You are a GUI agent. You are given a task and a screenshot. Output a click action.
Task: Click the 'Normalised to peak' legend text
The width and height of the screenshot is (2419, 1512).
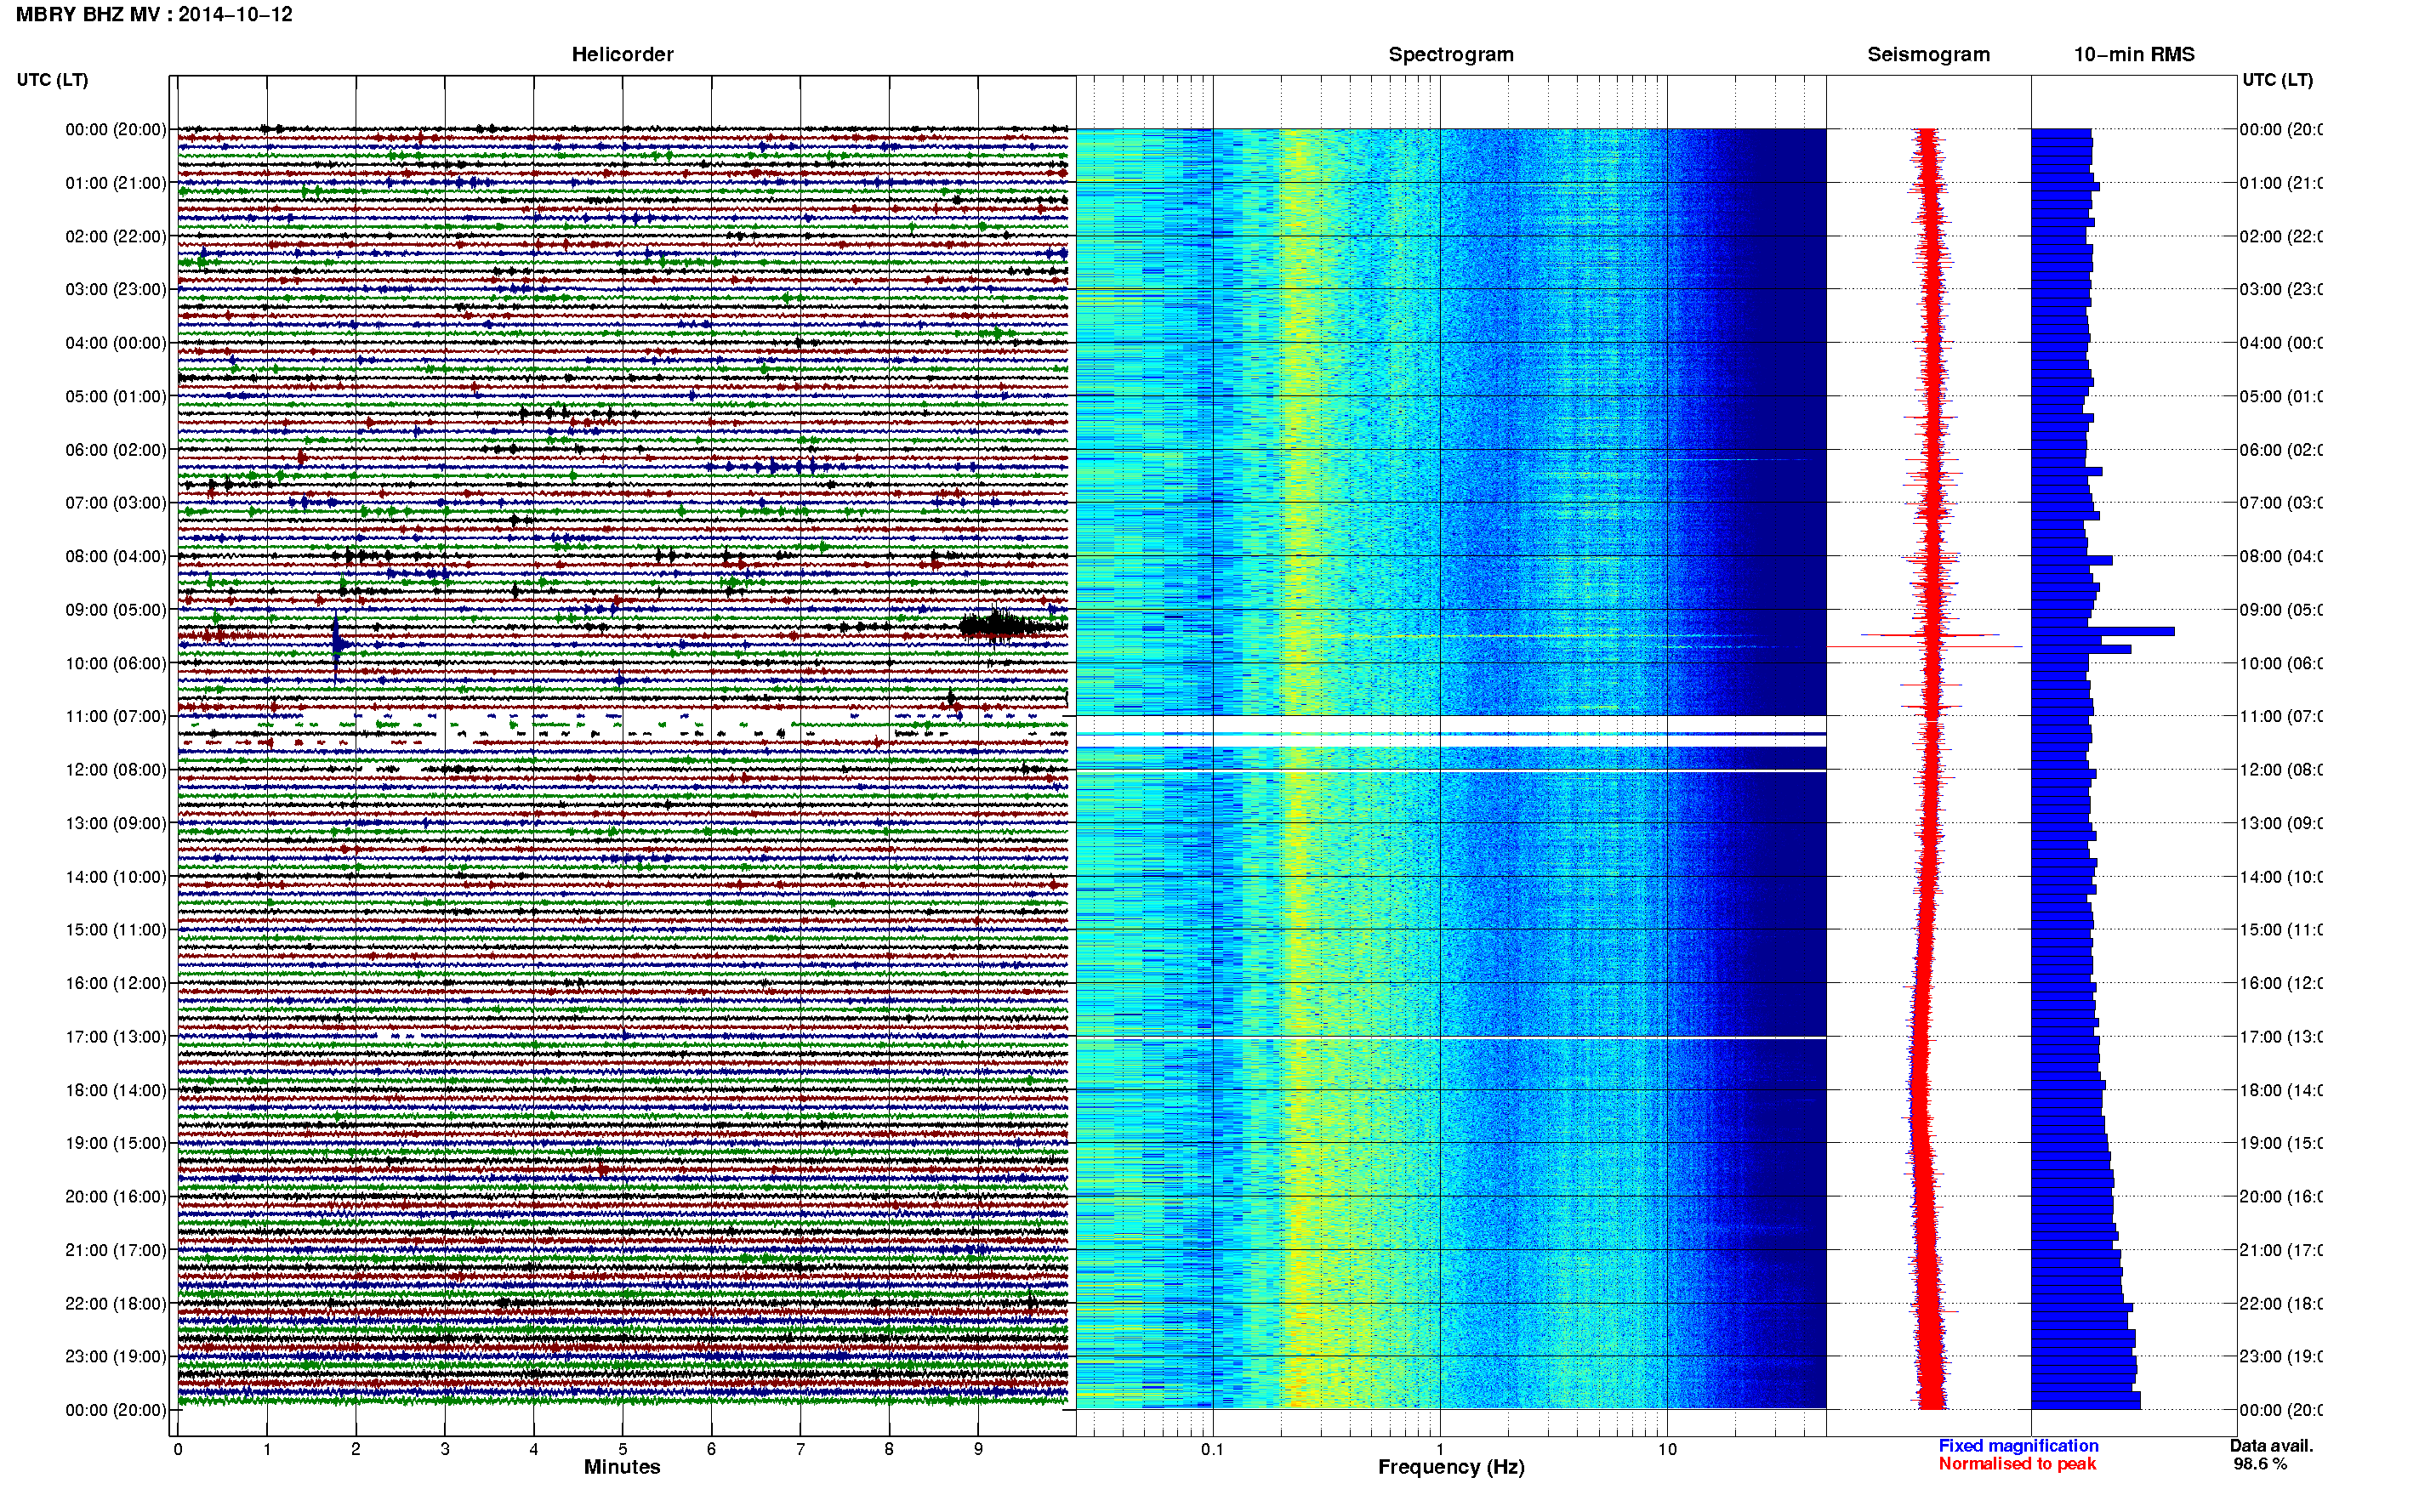coord(2017,1464)
